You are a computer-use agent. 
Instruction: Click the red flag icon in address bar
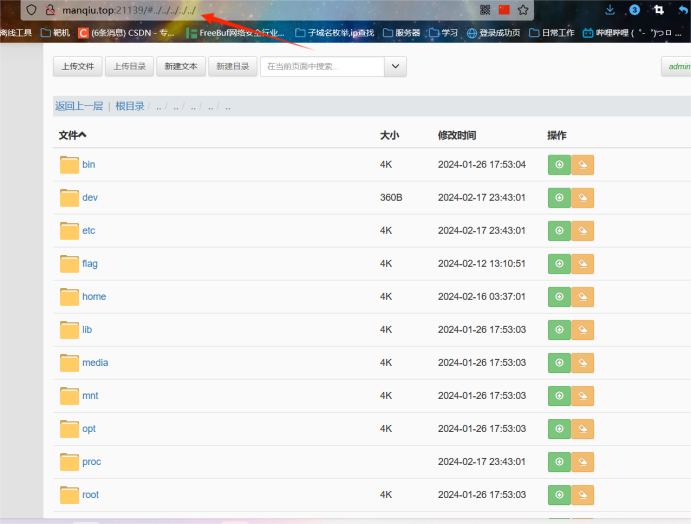(x=504, y=10)
